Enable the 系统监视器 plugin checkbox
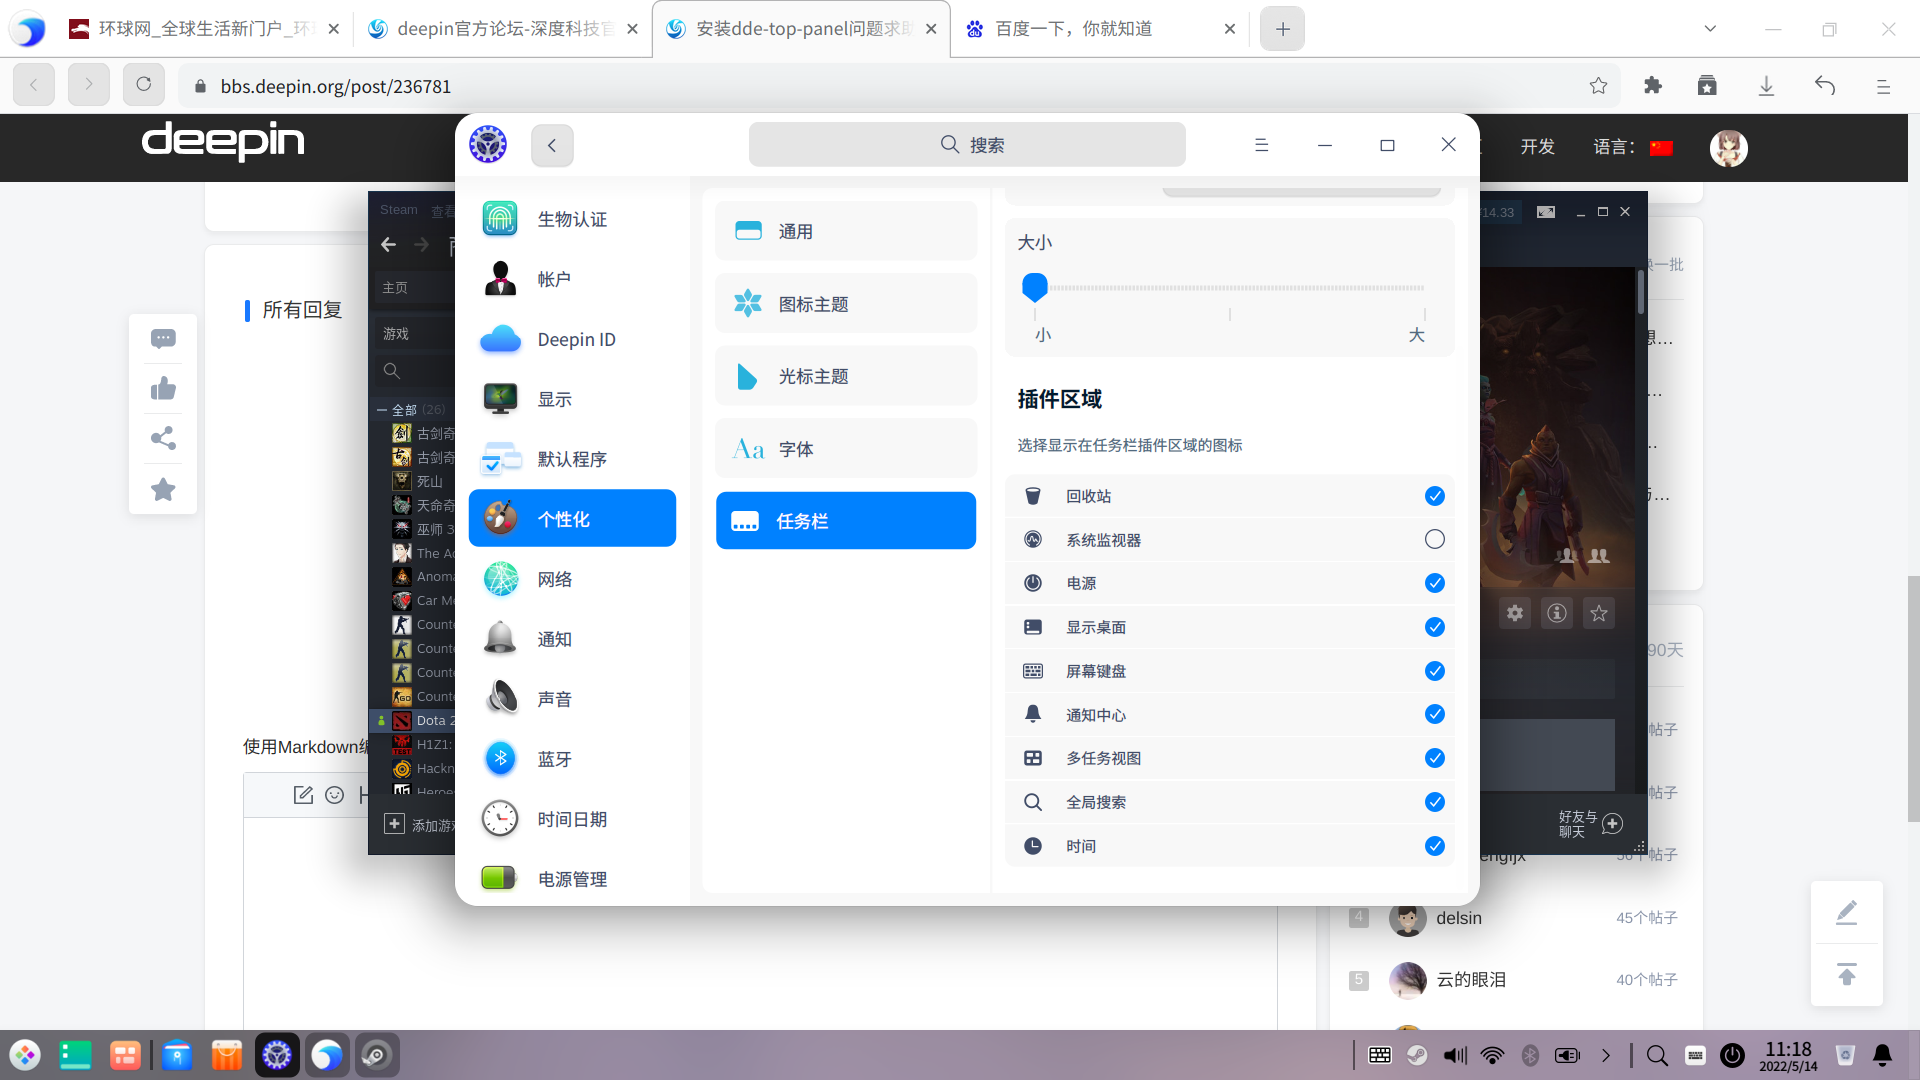This screenshot has height=1080, width=1920. pyautogui.click(x=1434, y=539)
